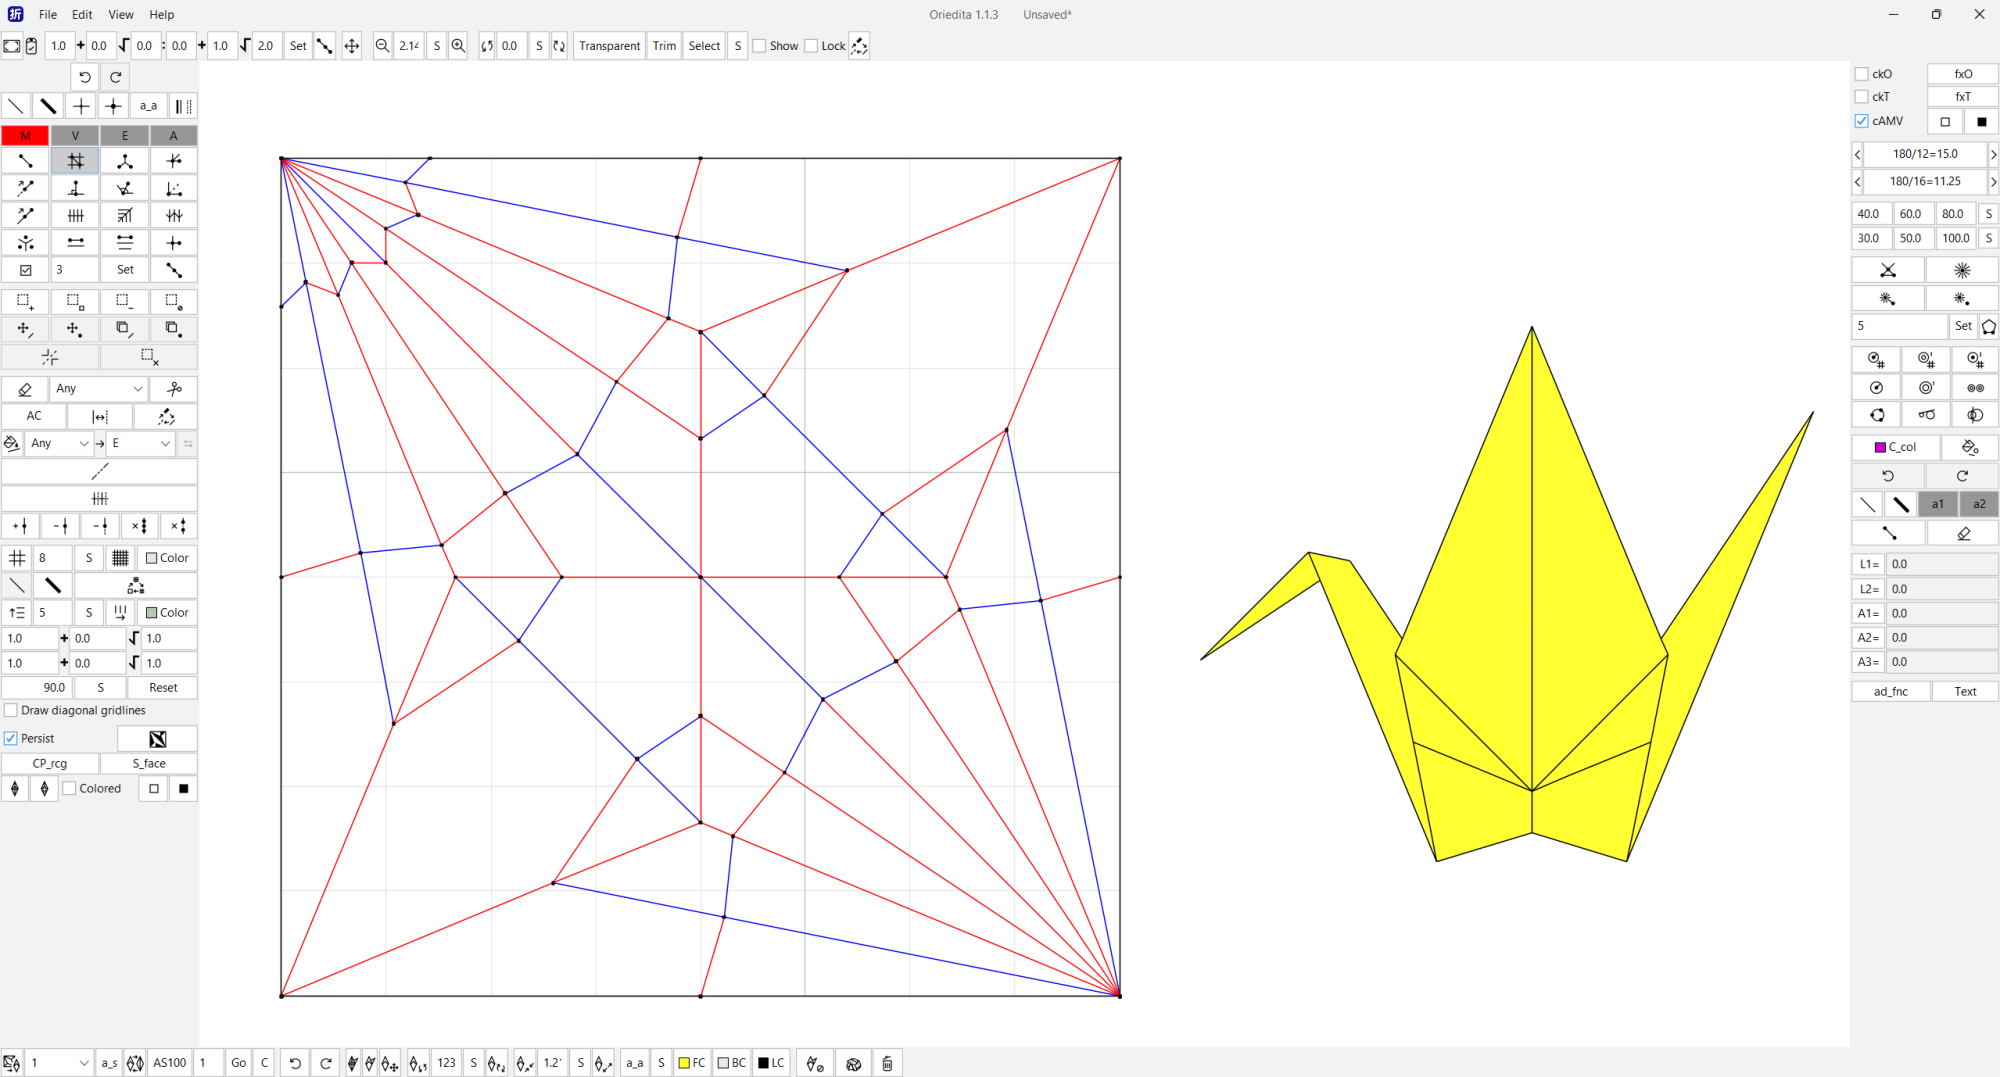Select the move-selected-lines tool
This screenshot has height=1077, width=2000.
25,328
